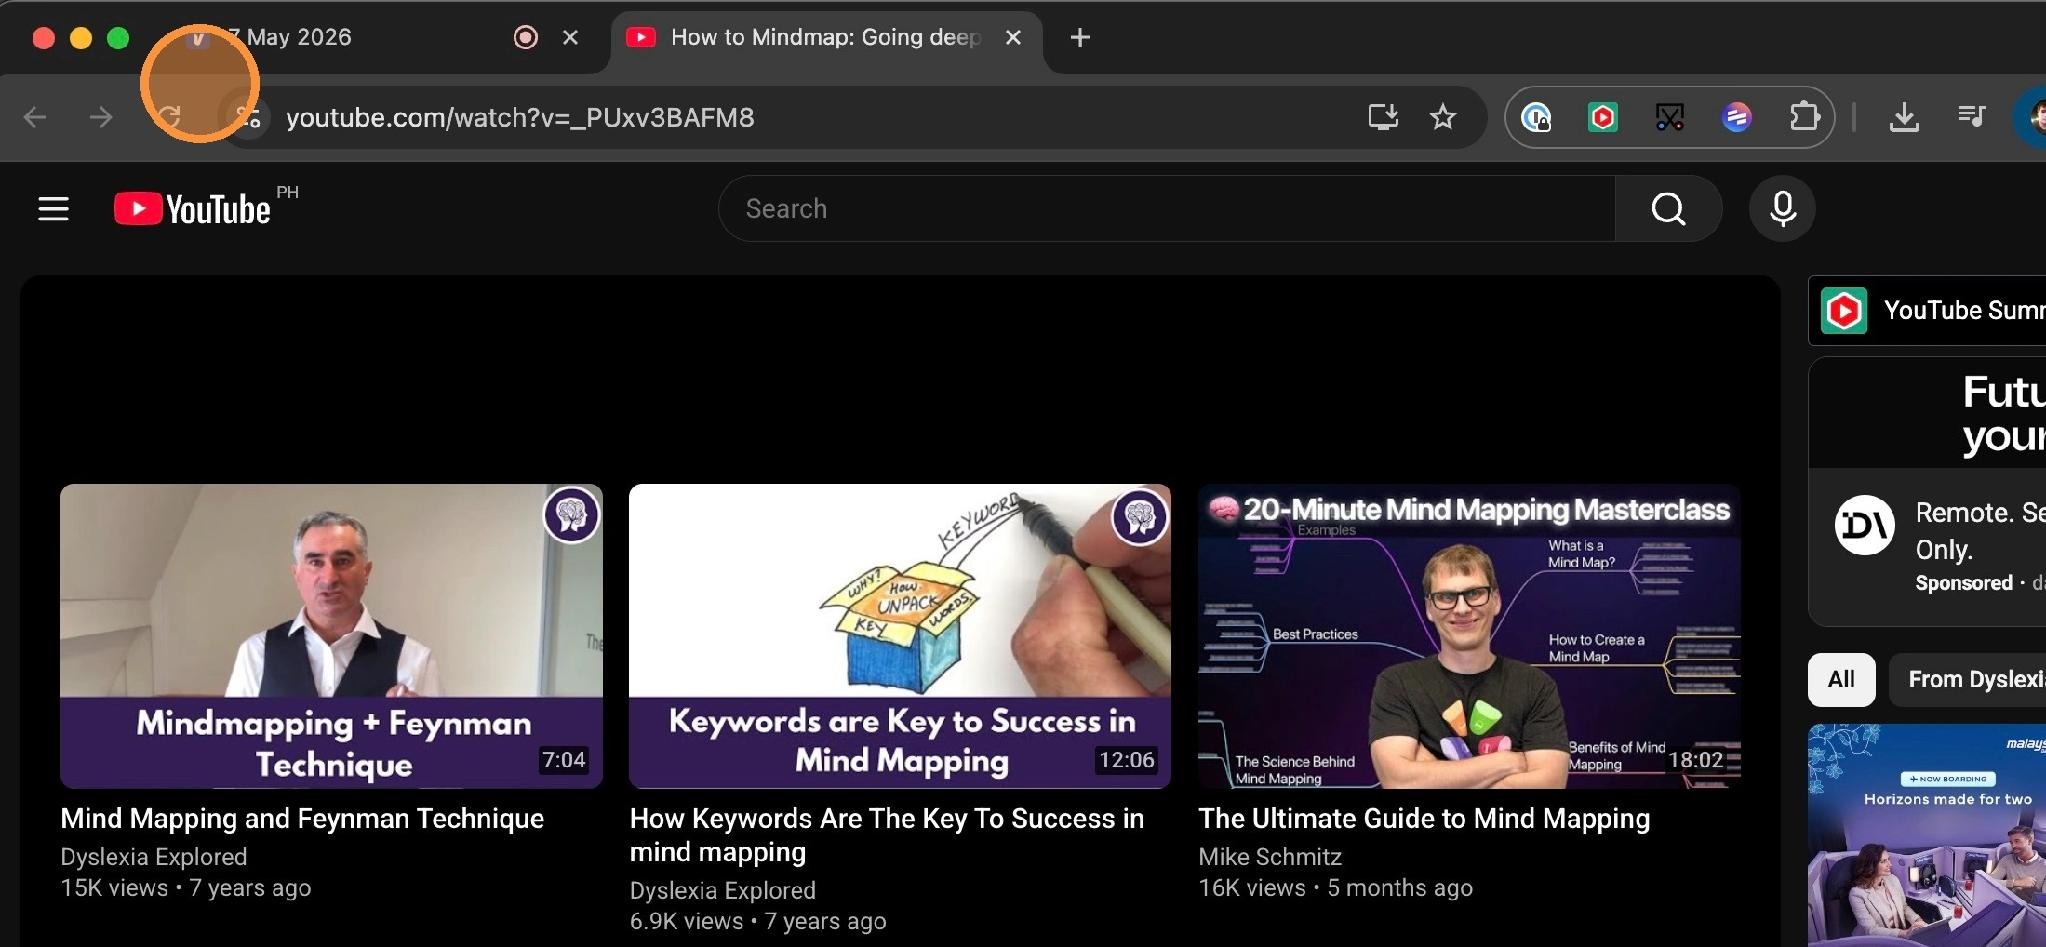Open the 20-Minute Mind Mapping Masterclass thumbnail
This screenshot has height=947, width=2046.
[1469, 636]
